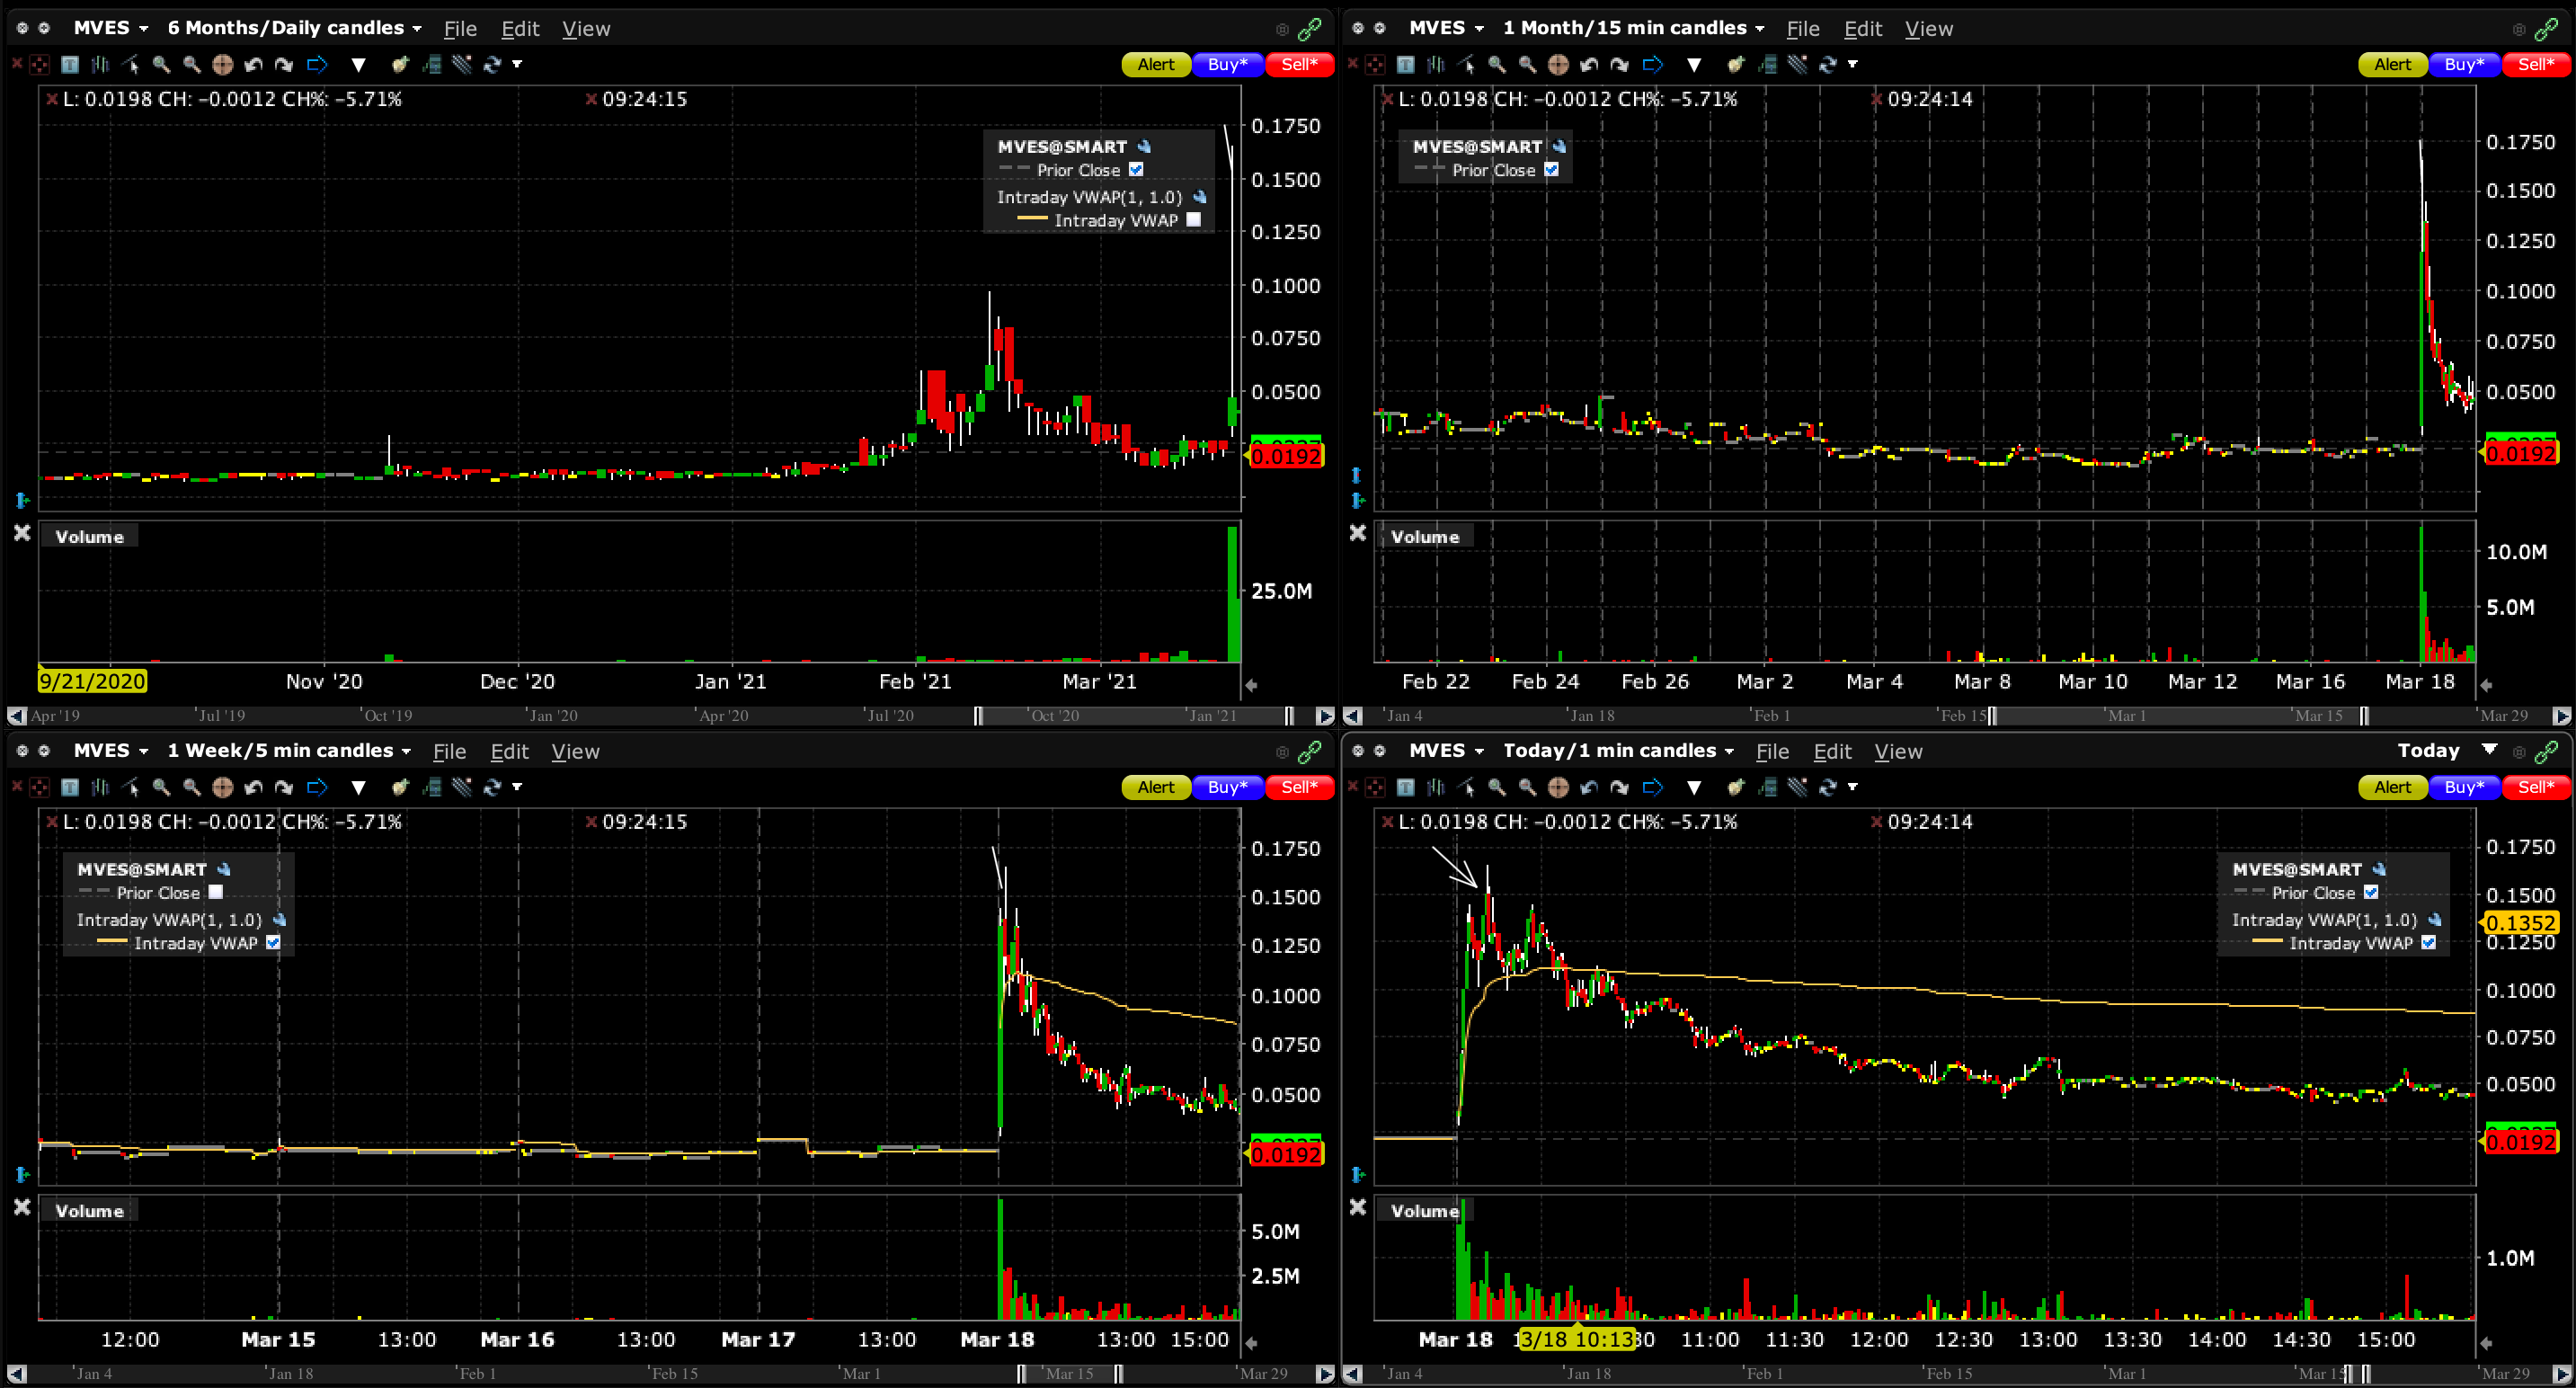The width and height of the screenshot is (2576, 1388).
Task: Click refresh arrows icon in top-right chart toolbar
Action: pyautogui.click(x=1828, y=65)
